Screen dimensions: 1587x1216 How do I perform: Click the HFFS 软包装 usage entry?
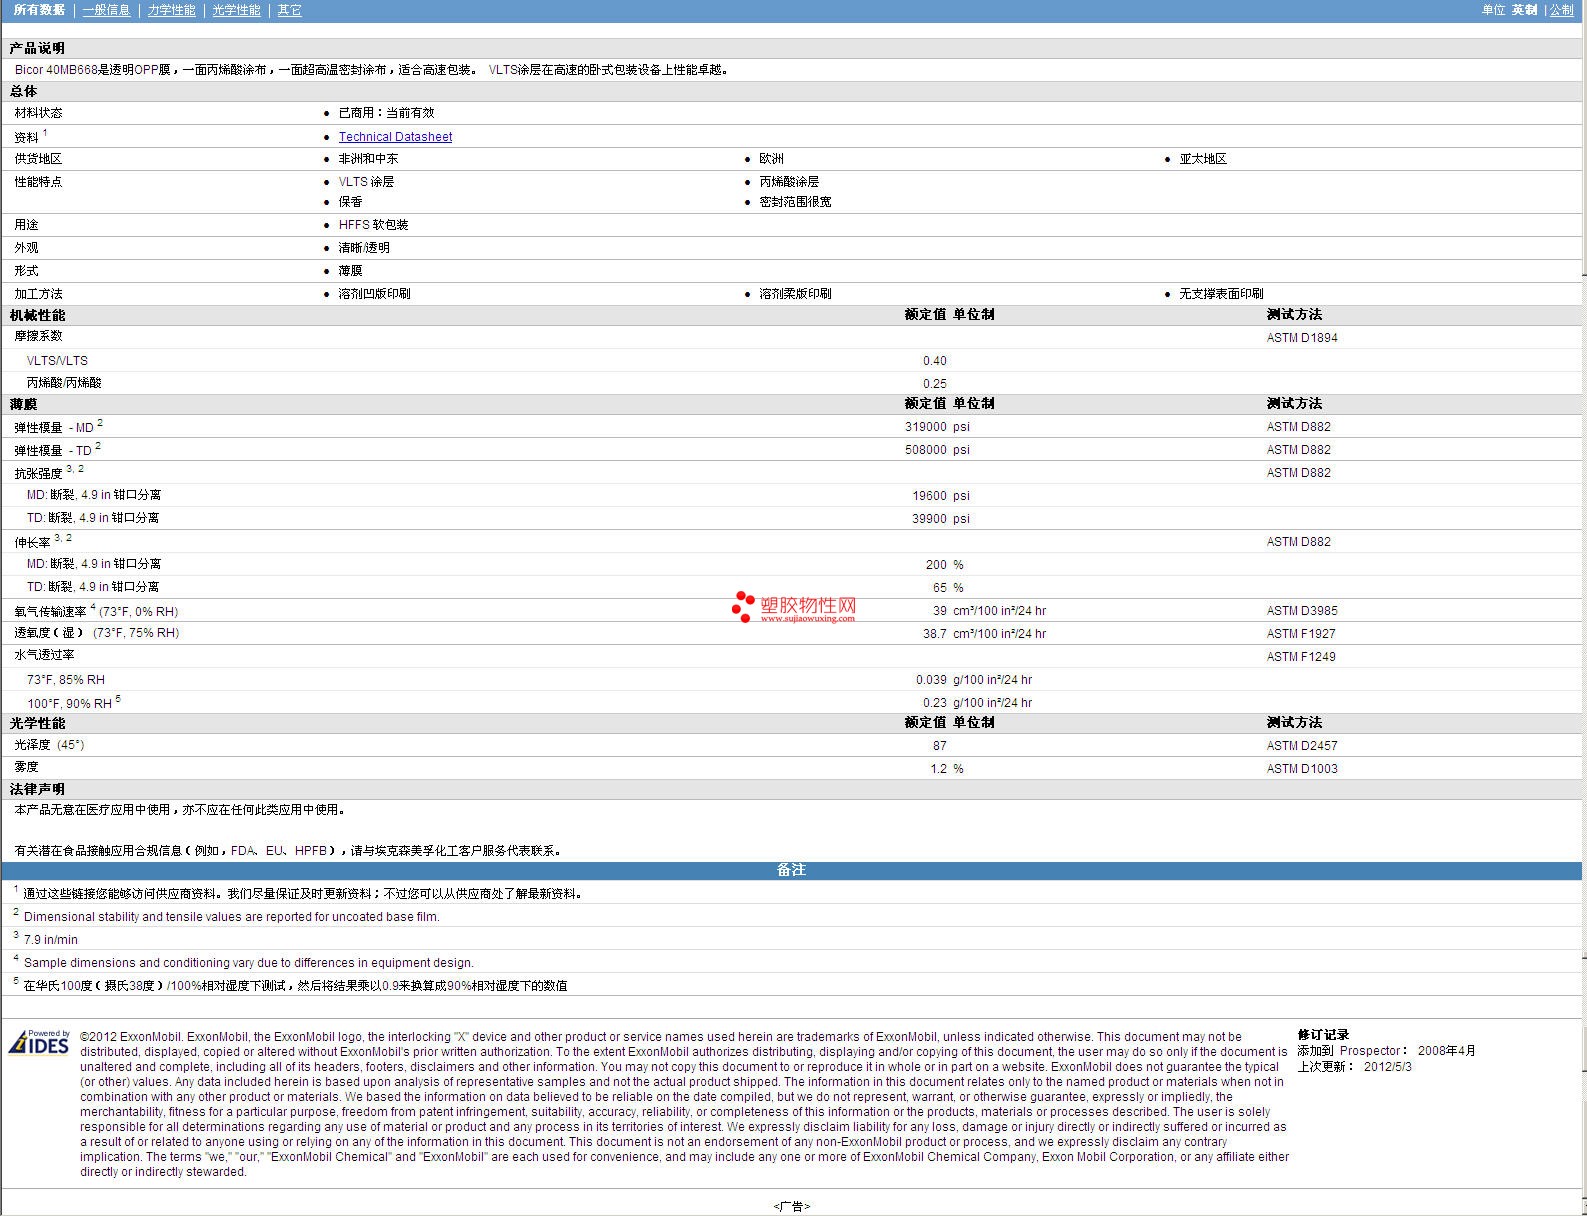[x=373, y=225]
